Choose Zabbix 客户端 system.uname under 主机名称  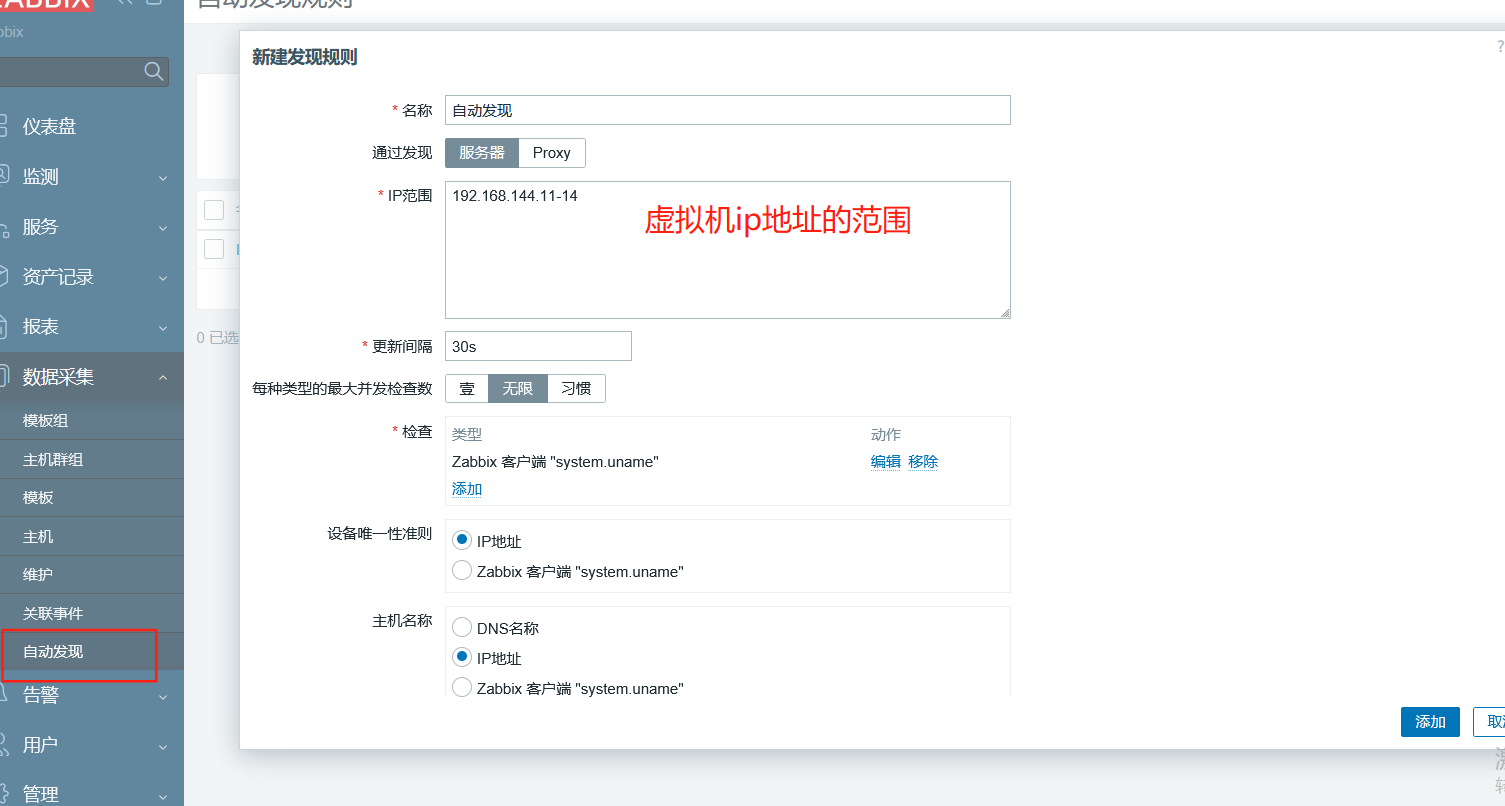(x=462, y=687)
